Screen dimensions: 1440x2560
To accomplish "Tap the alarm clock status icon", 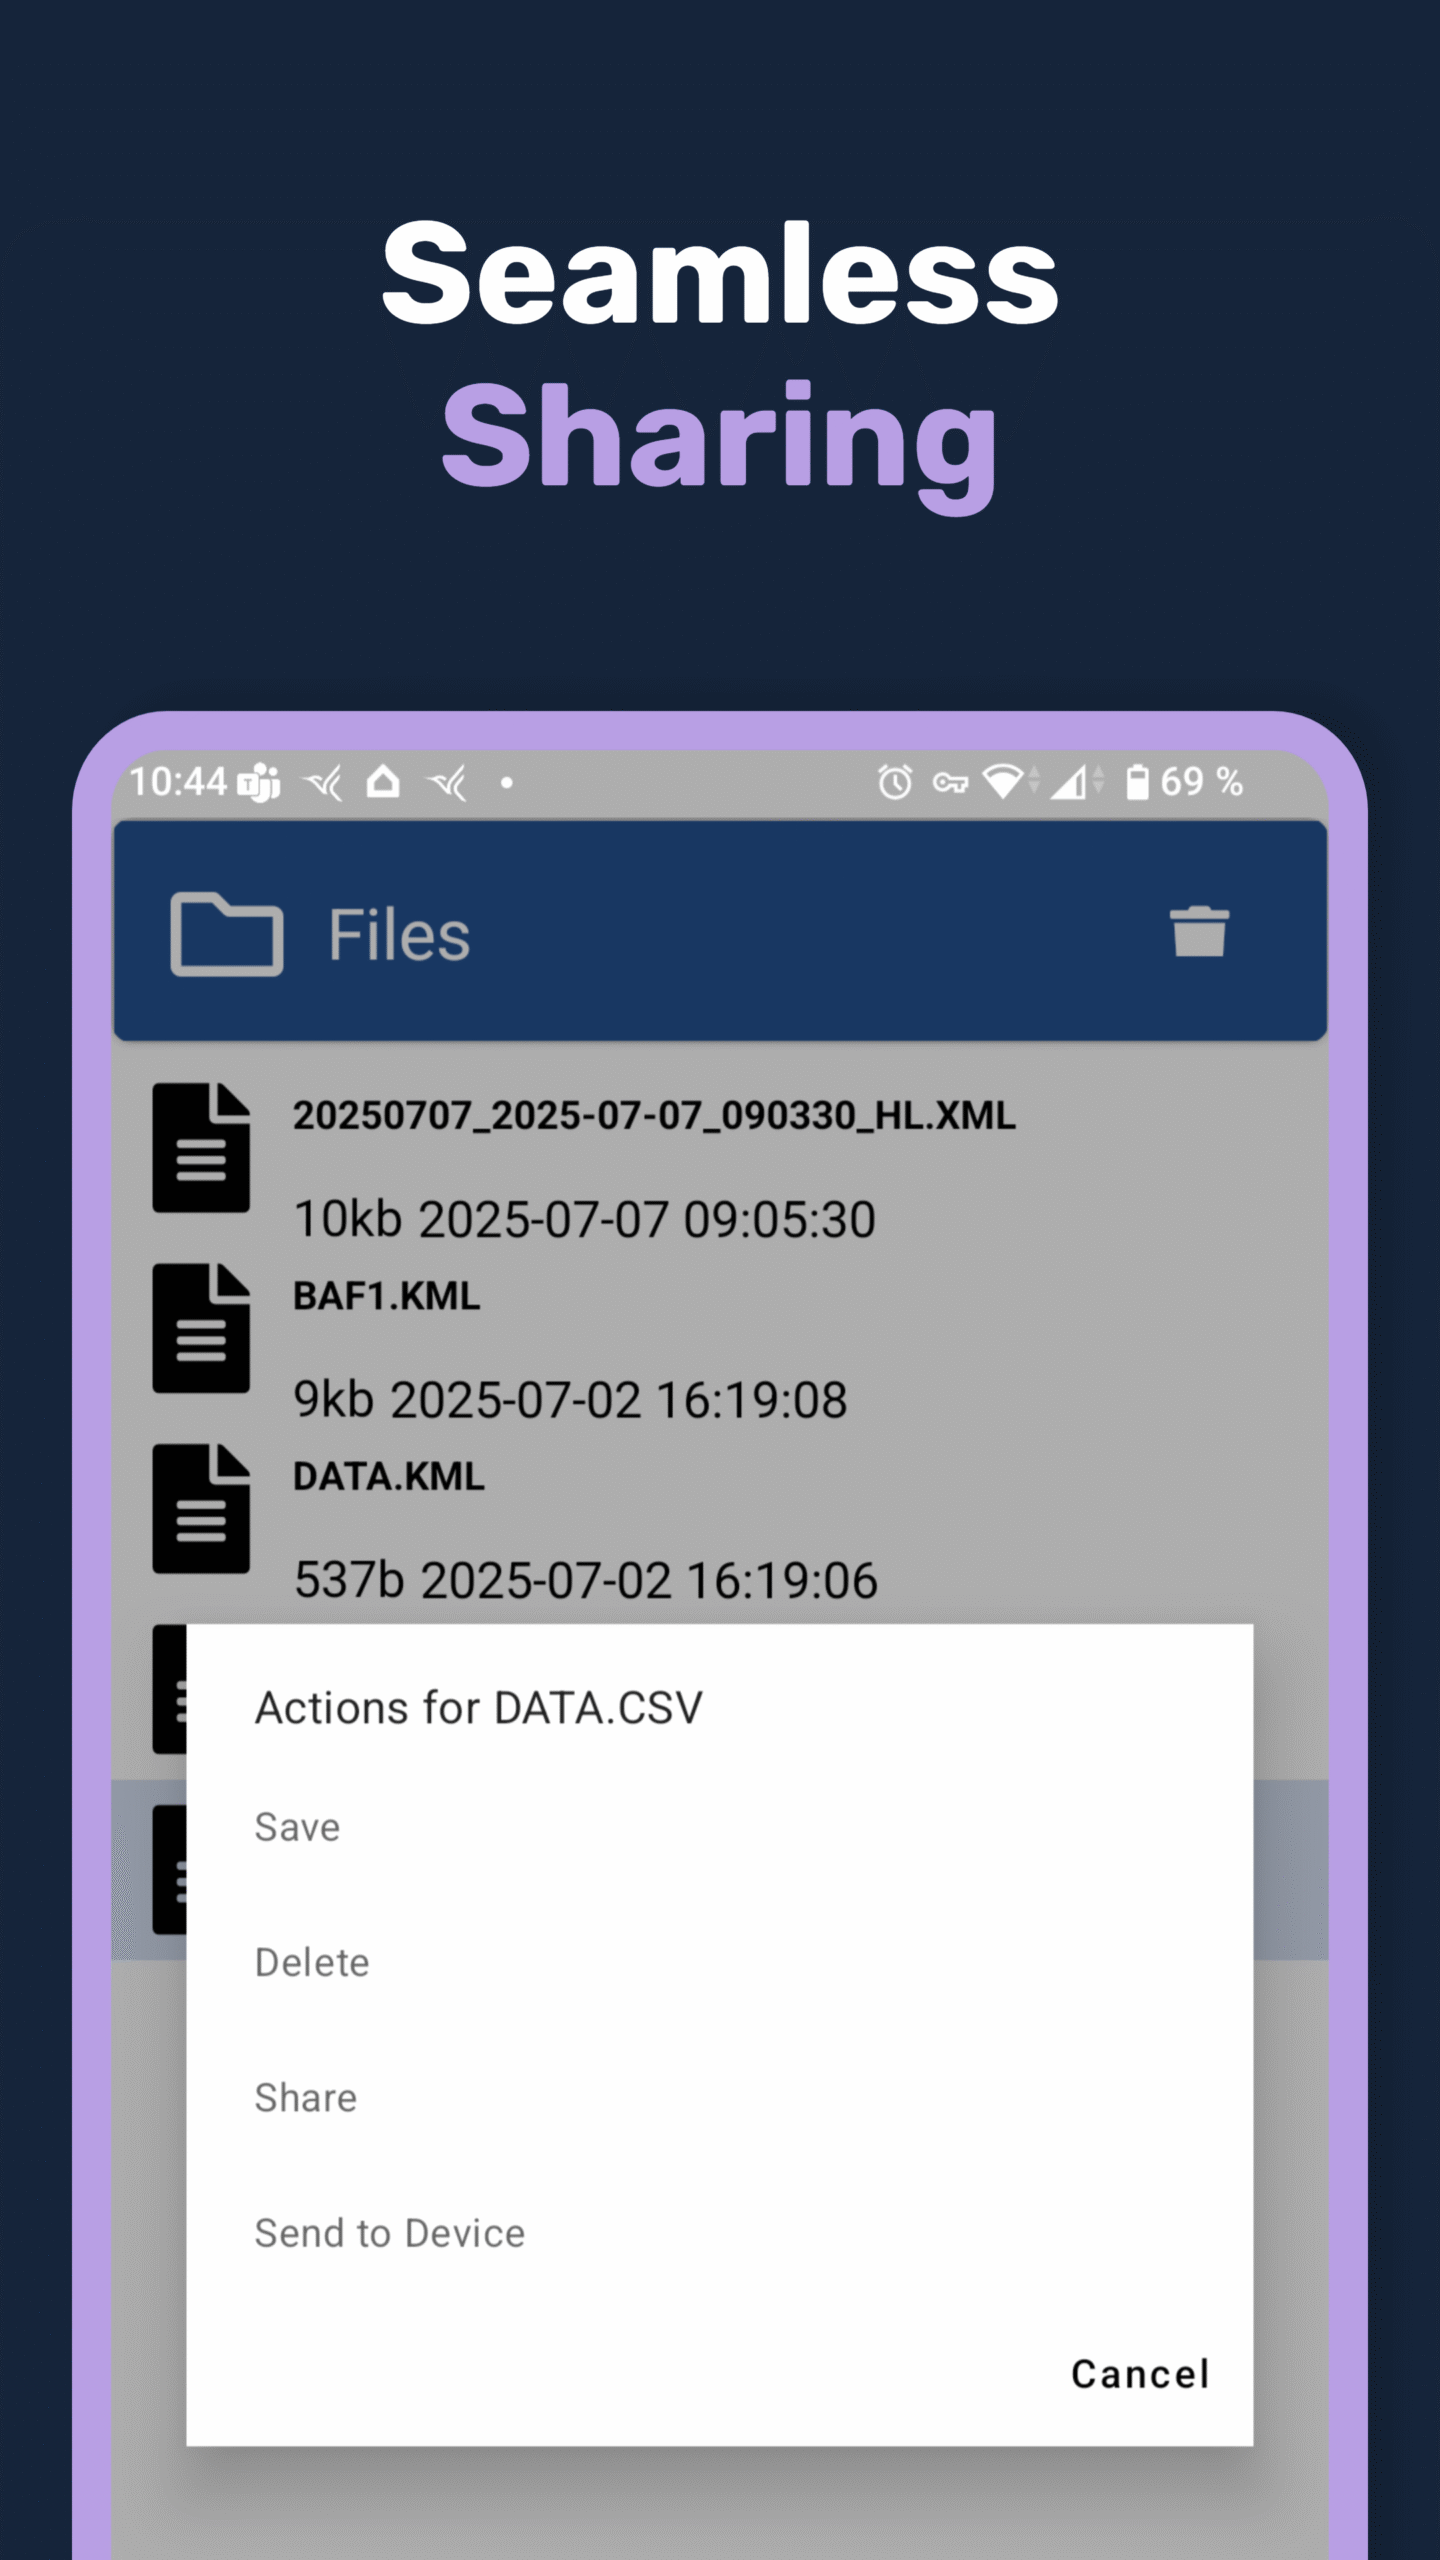I will (x=894, y=782).
